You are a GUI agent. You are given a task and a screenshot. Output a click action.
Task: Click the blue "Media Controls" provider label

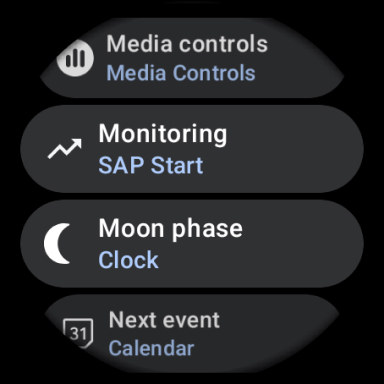[181, 73]
